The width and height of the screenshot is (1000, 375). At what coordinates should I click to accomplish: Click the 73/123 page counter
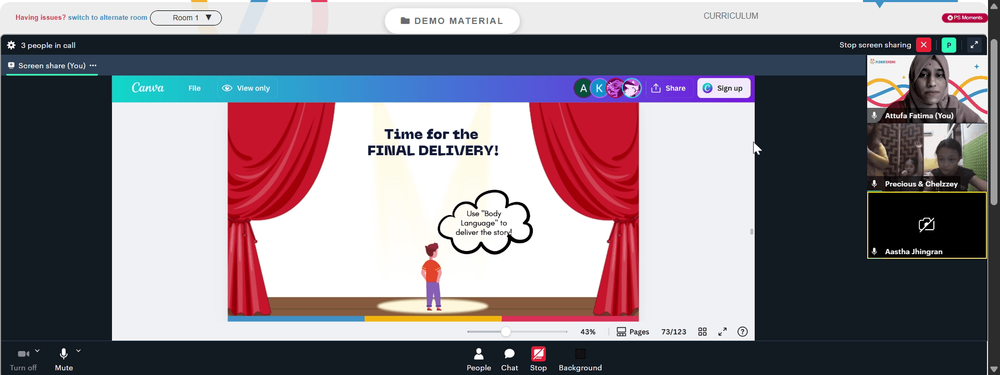coord(673,332)
